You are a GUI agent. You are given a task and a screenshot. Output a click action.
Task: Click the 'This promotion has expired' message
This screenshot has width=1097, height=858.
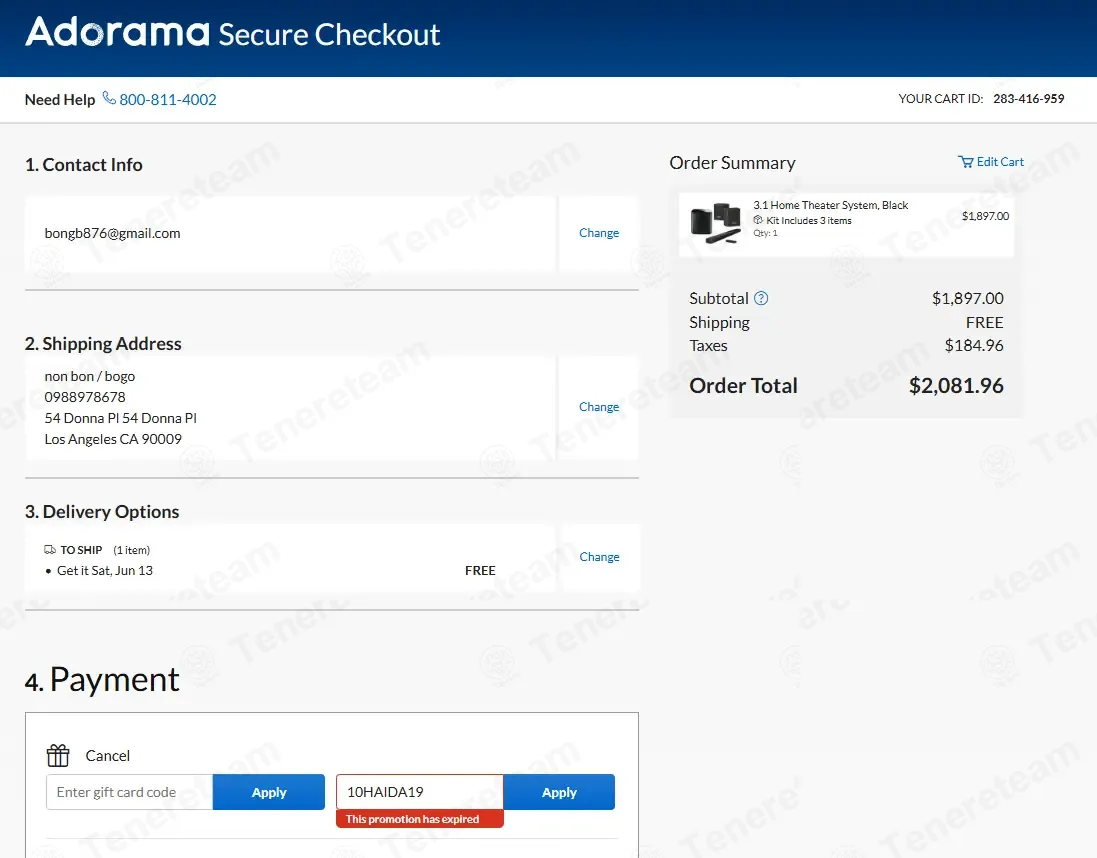[420, 819]
